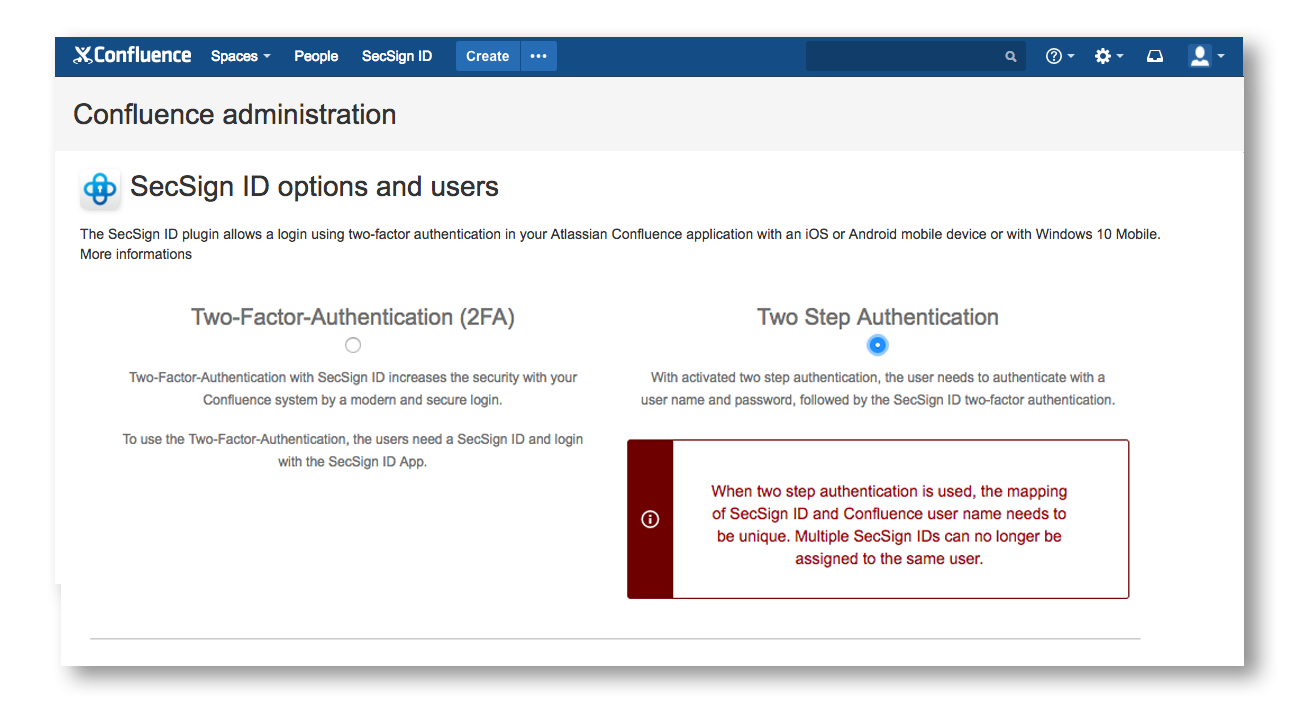Screen dimensions: 1299x705
Task: Open the More informations link
Action: point(135,253)
